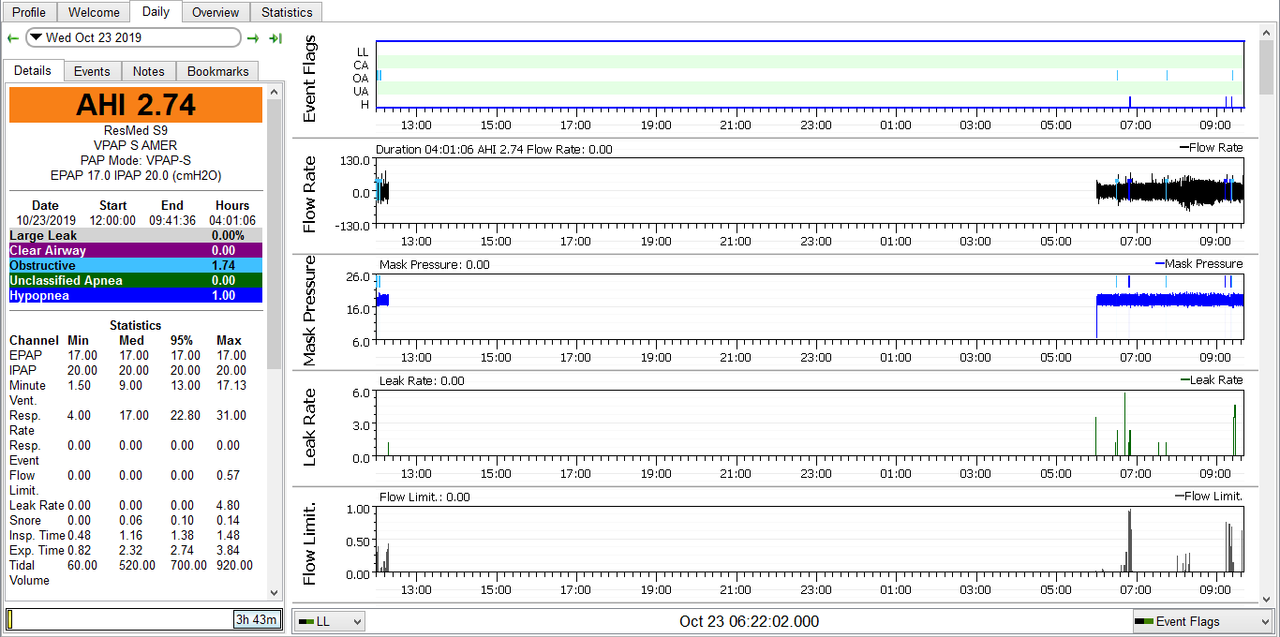1280x637 pixels.
Task: Click the Mask Pressure graph vertical title
Action: pos(310,310)
